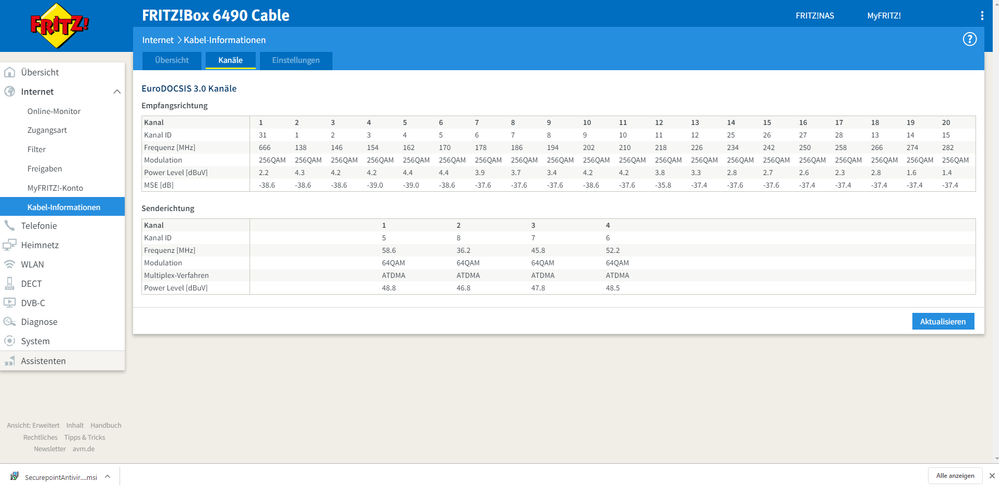Open Zugangsart menu item
The width and height of the screenshot is (999, 489).
pos(47,130)
